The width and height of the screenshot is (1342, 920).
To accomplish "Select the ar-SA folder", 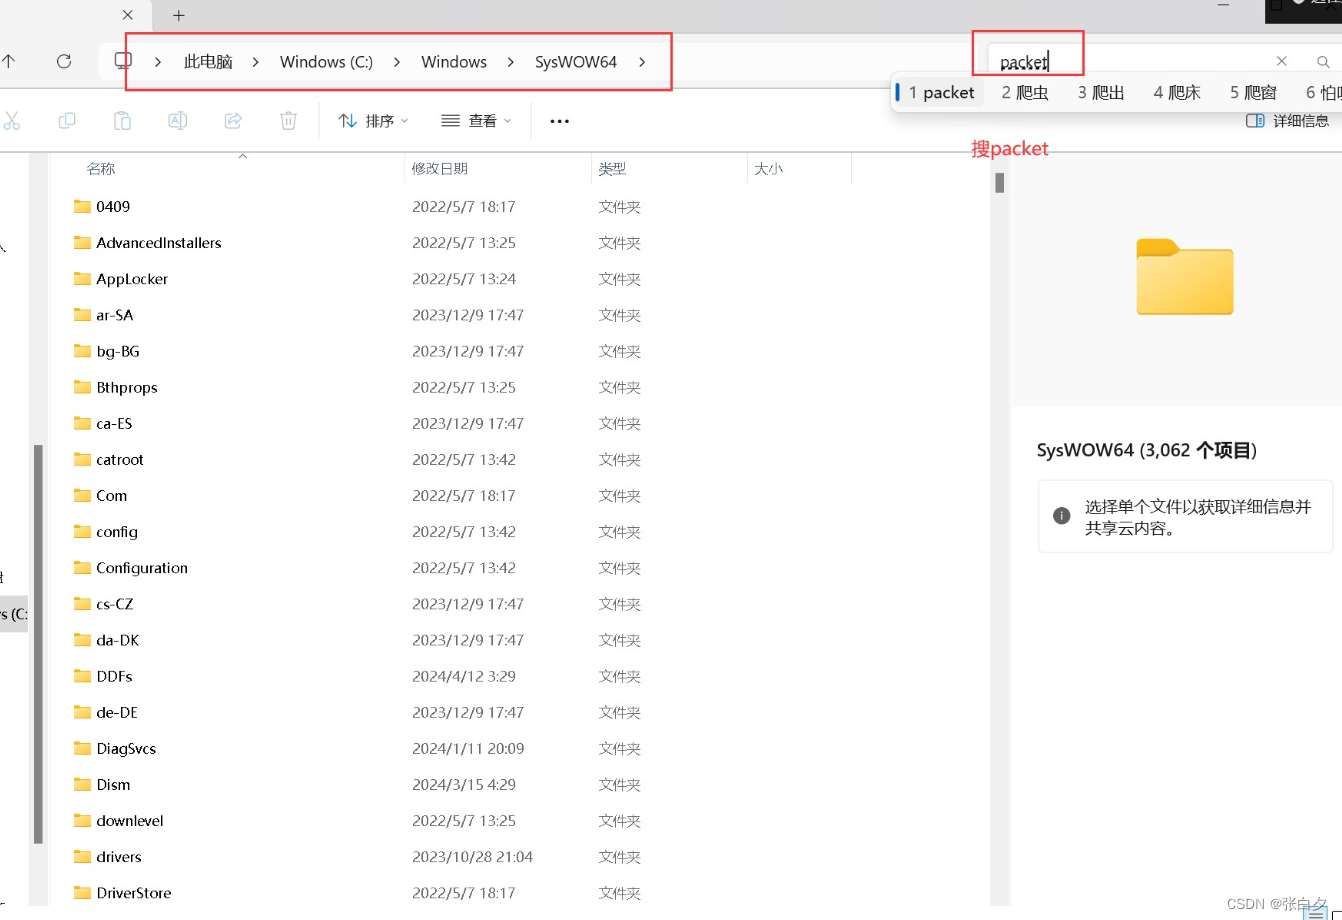I will click(x=115, y=314).
